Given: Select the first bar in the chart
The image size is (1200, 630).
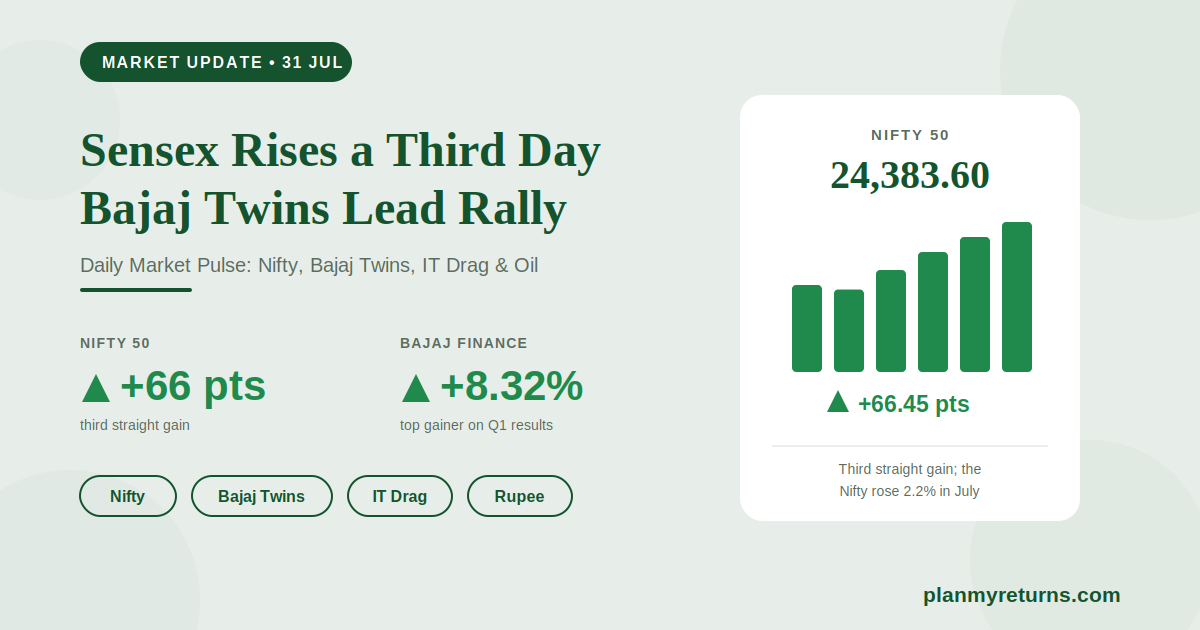Looking at the screenshot, I should tap(807, 328).
